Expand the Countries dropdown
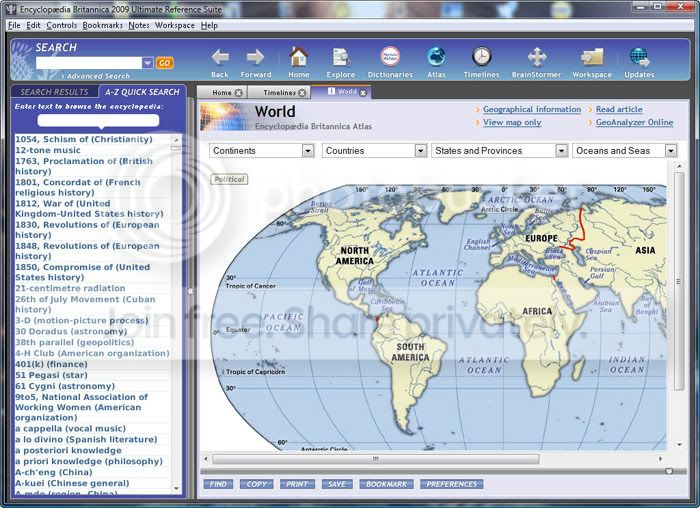Image resolution: width=700 pixels, height=508 pixels. click(x=375, y=150)
